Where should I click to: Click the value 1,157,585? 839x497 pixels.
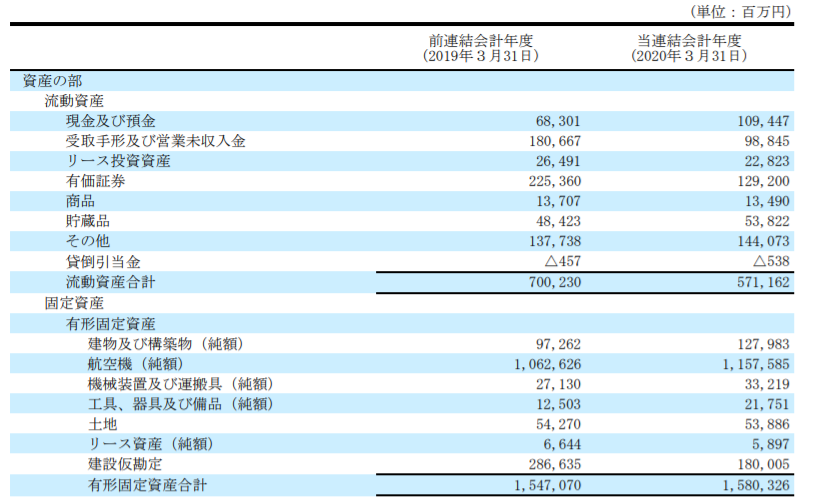pos(756,364)
